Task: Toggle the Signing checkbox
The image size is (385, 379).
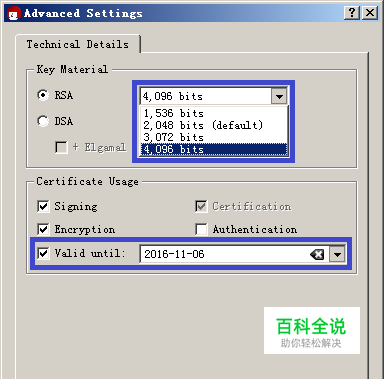Action: coord(43,206)
